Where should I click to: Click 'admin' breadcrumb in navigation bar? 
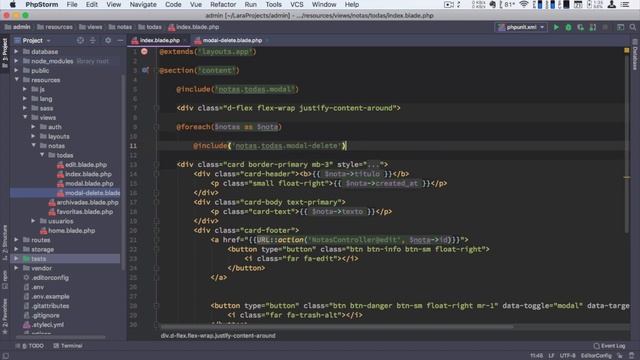point(18,27)
